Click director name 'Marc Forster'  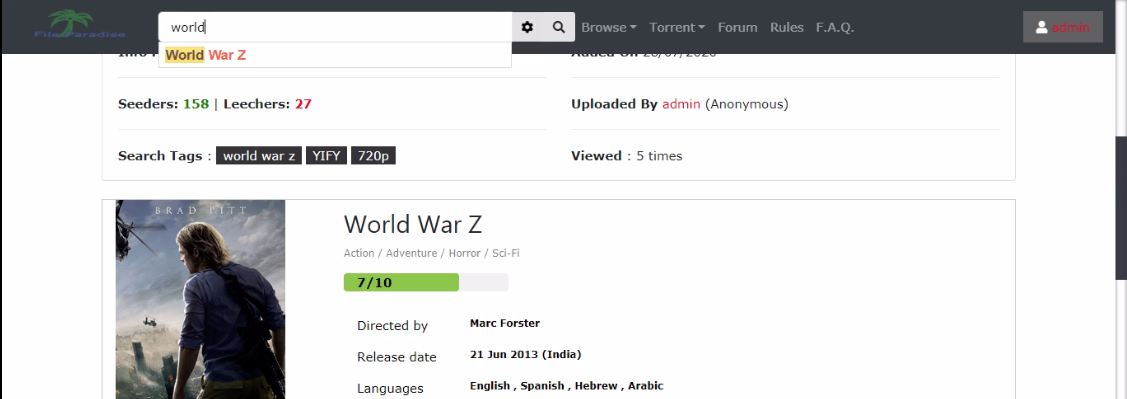click(505, 324)
